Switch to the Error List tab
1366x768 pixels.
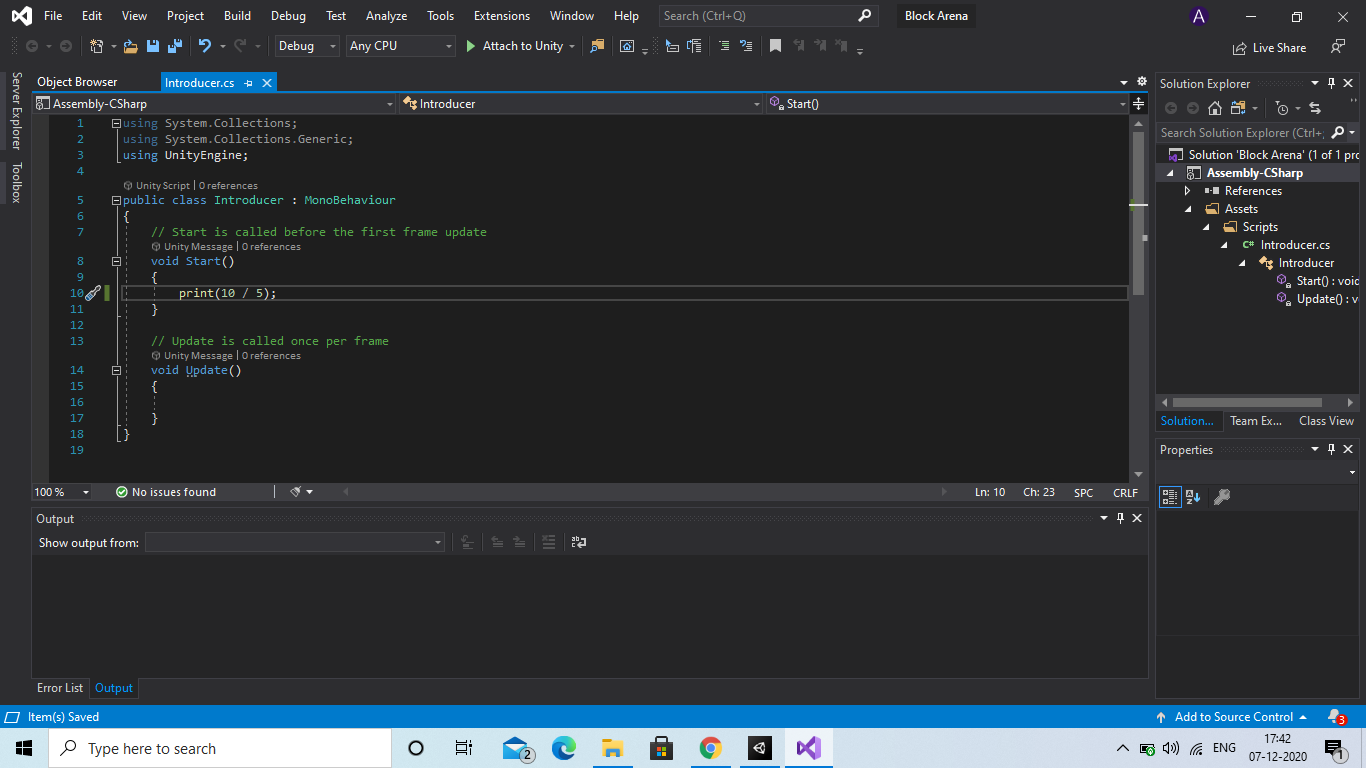coord(59,687)
